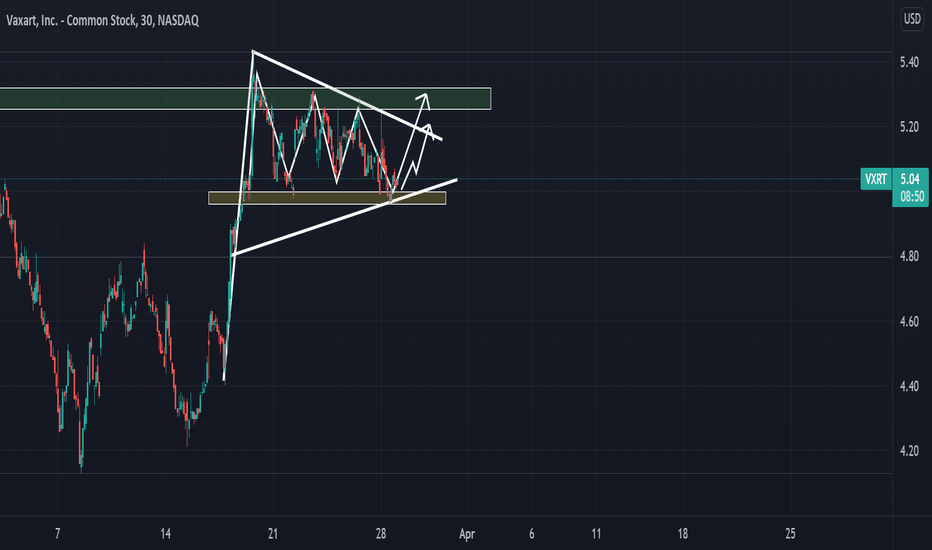Select the yellow support zone rectangle
Viewport: 932px width, 550px height.
point(327,198)
